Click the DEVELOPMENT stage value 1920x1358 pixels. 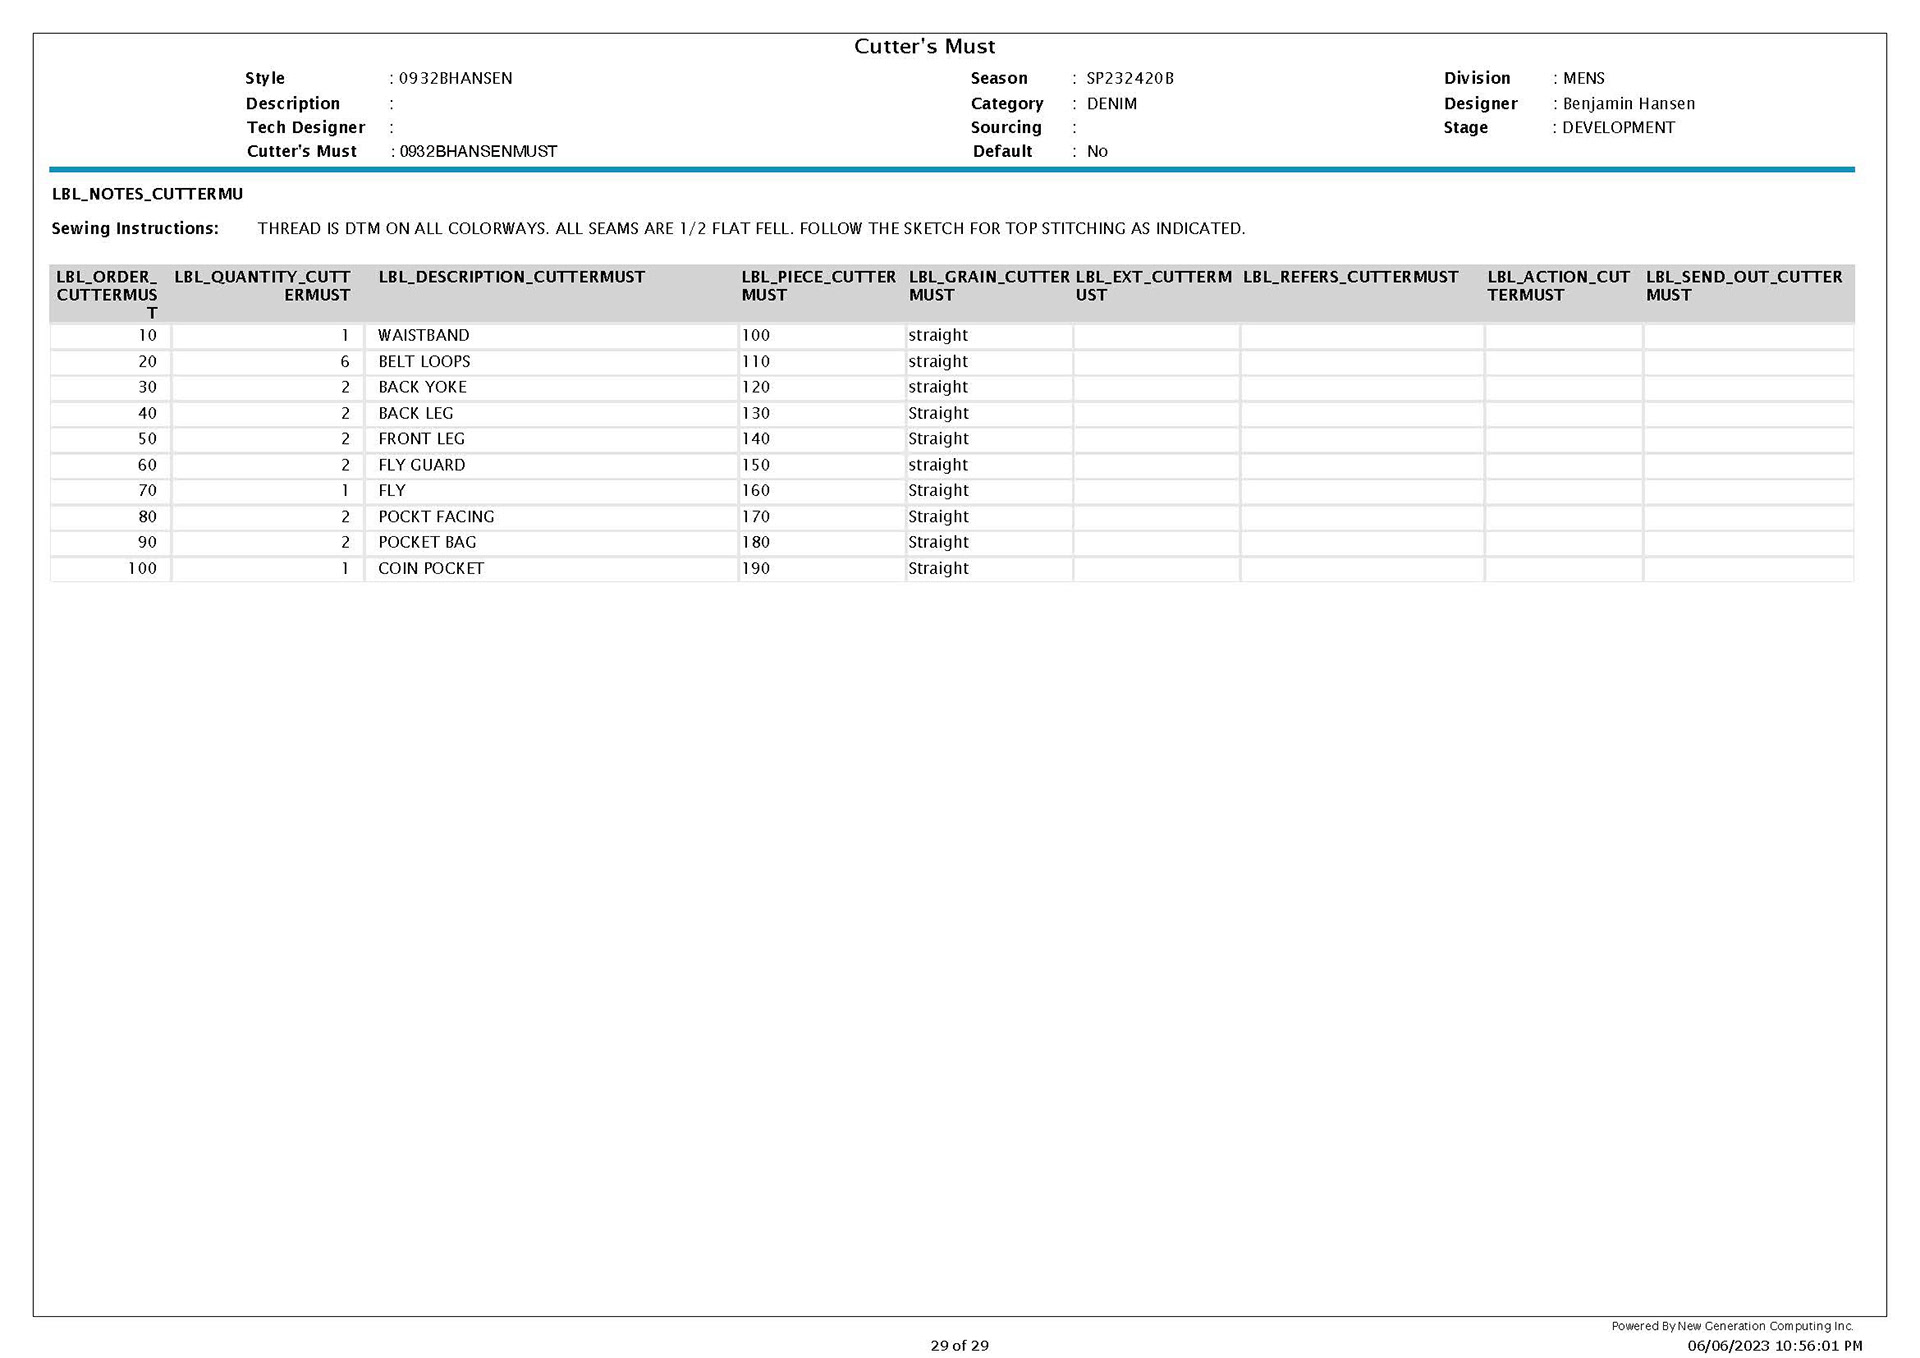point(1618,127)
